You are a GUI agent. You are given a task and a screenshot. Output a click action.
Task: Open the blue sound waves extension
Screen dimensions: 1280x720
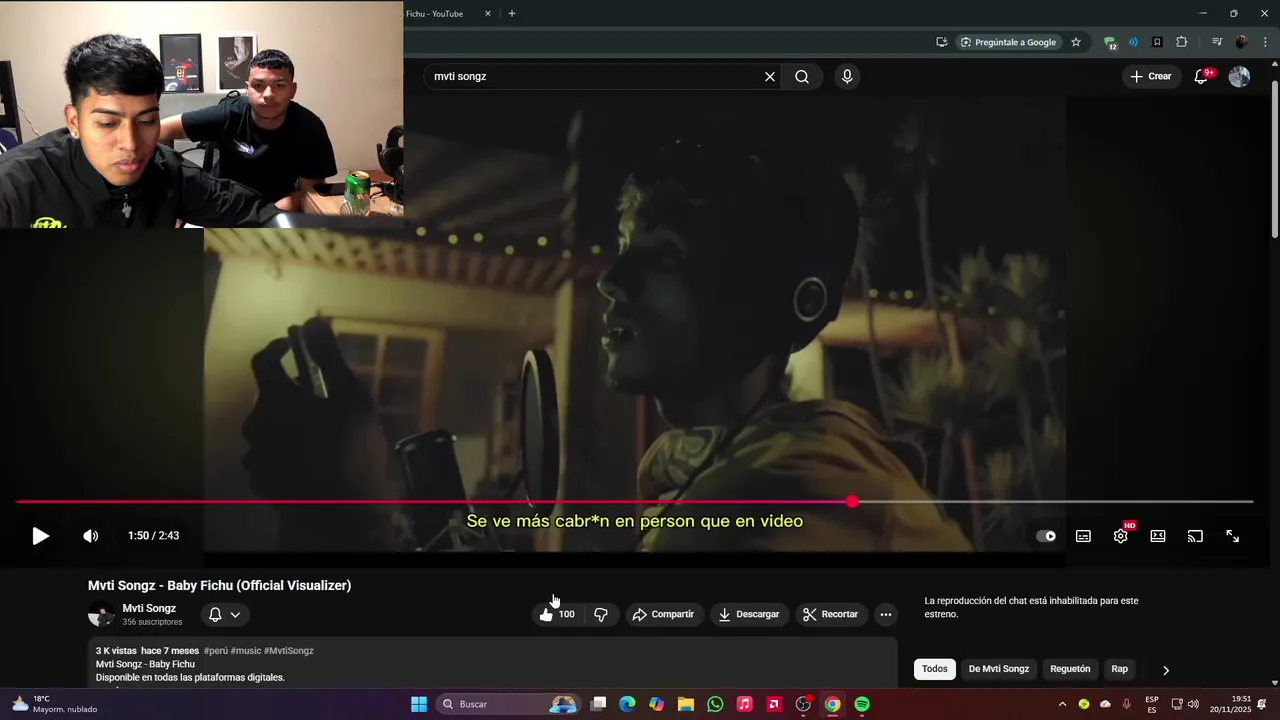click(1133, 42)
